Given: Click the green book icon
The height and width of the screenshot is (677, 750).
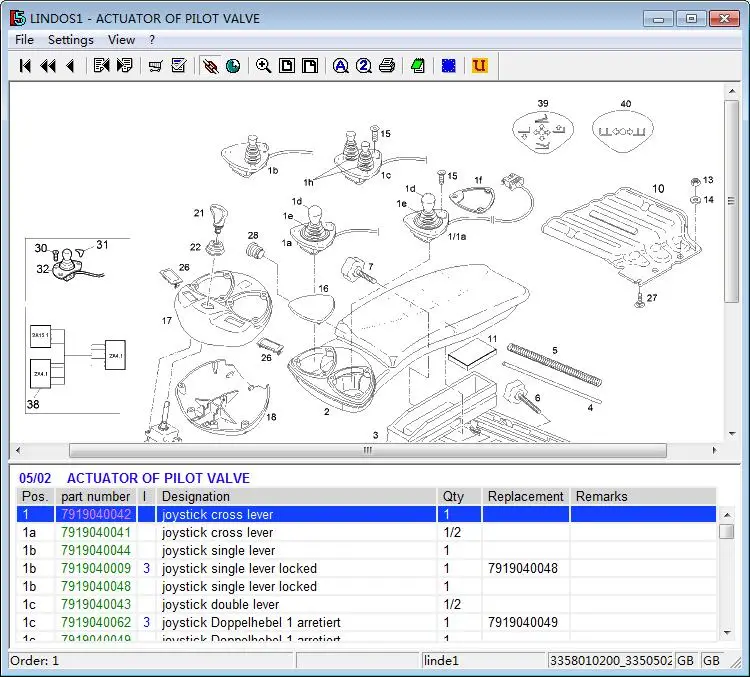Looking at the screenshot, I should pyautogui.click(x=417, y=66).
